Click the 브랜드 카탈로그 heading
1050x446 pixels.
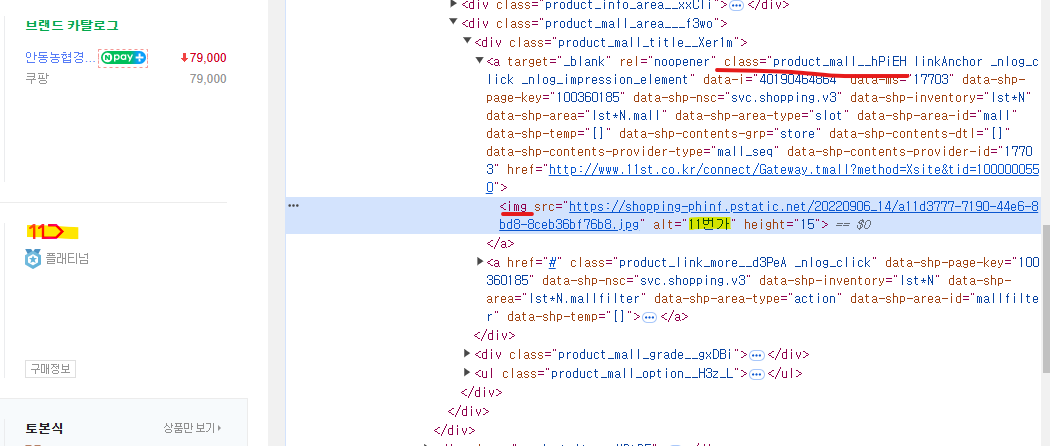click(72, 25)
